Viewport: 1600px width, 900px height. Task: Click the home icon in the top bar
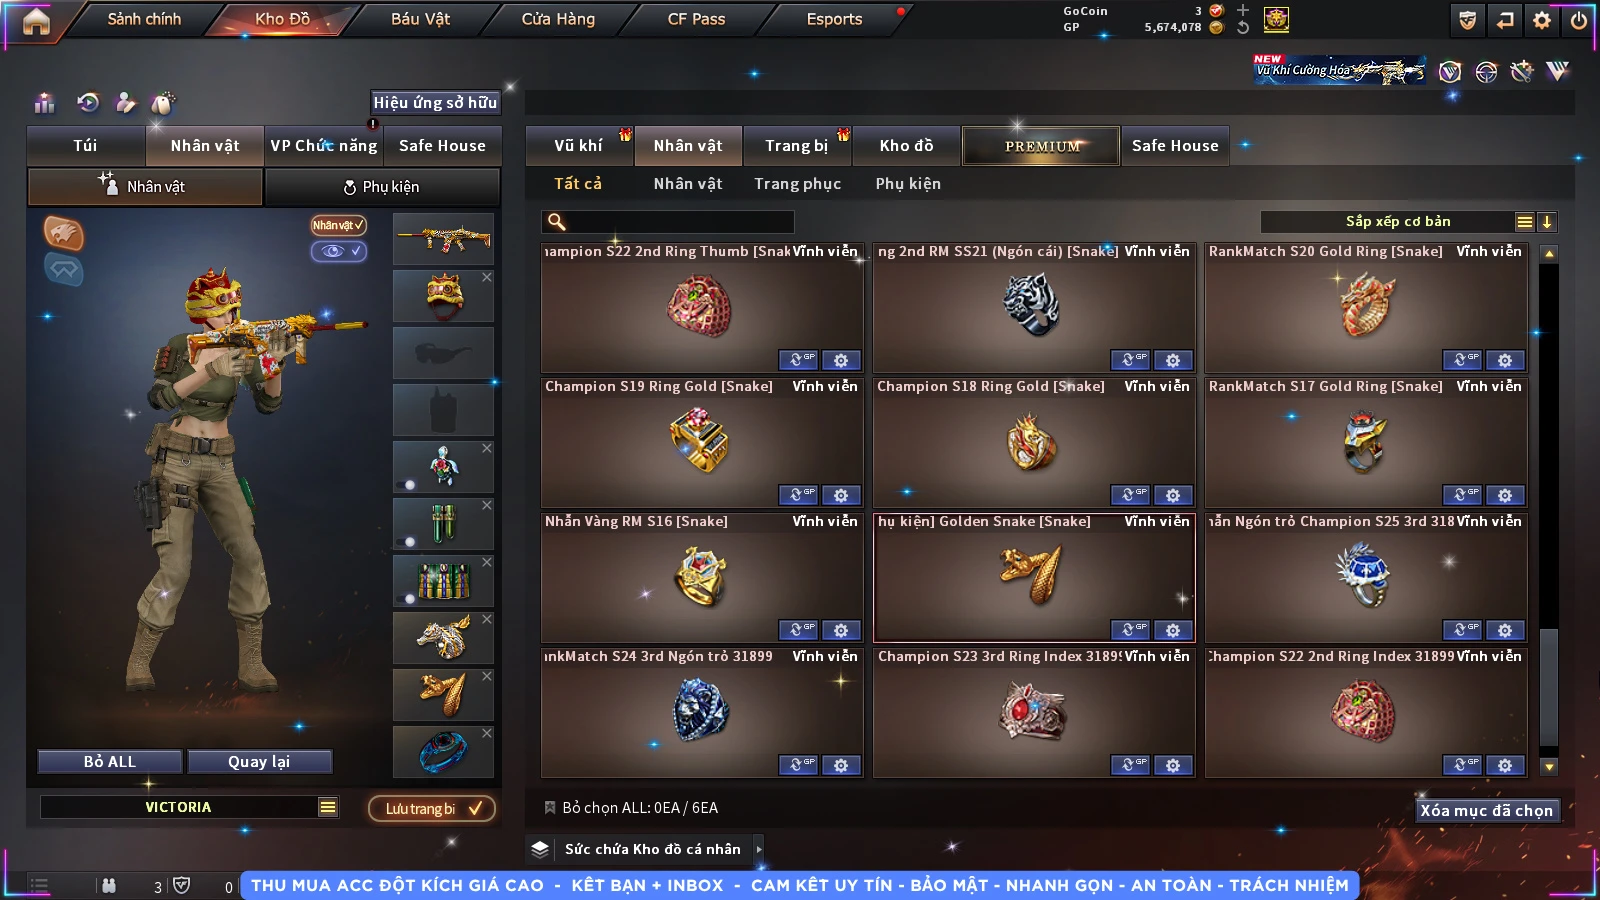[36, 21]
